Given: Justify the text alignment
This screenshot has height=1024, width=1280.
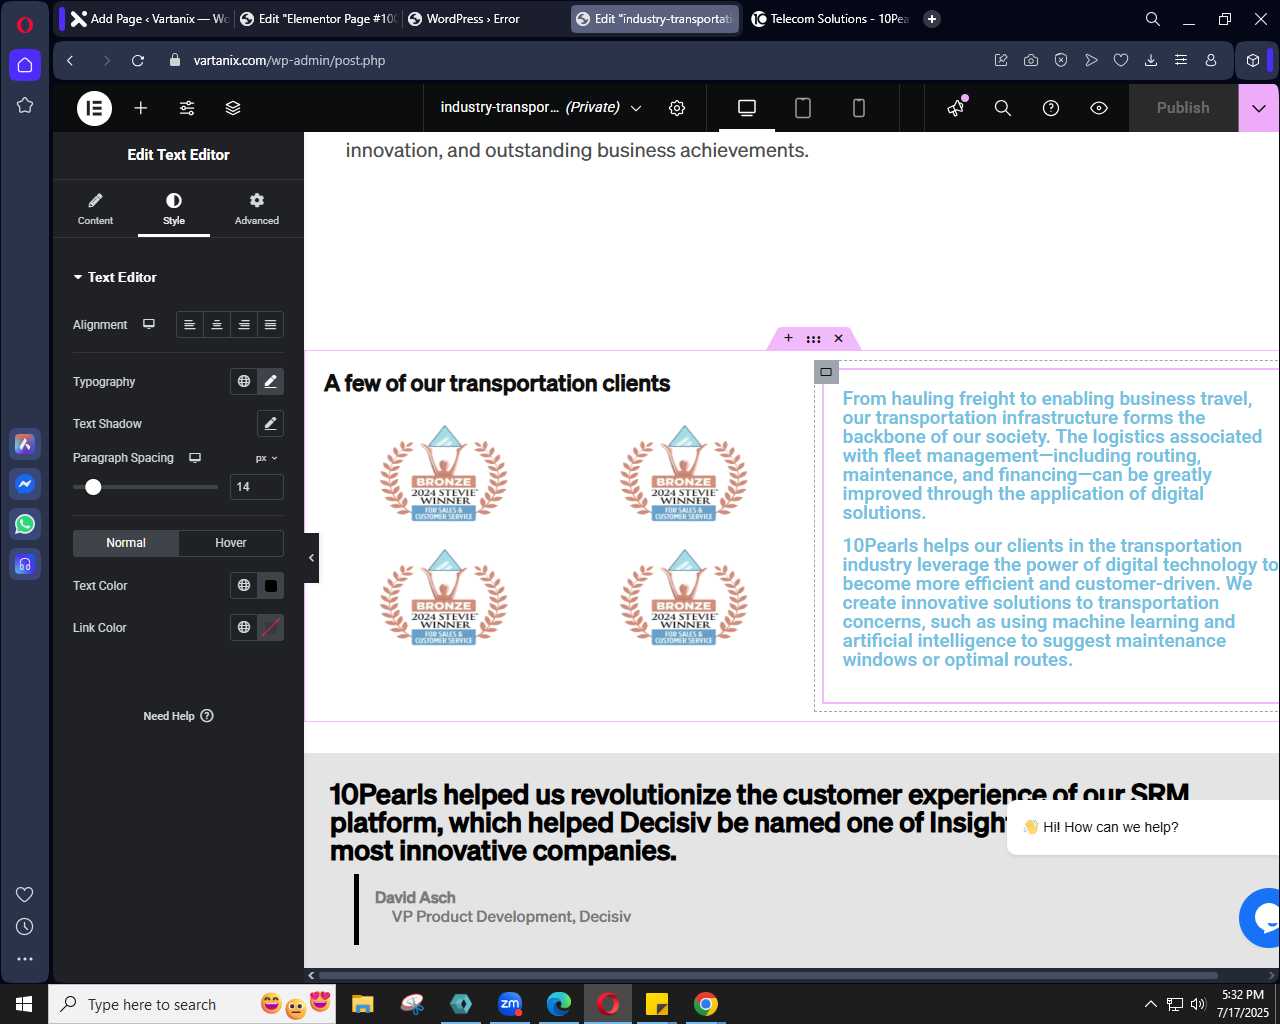Looking at the screenshot, I should 270,325.
